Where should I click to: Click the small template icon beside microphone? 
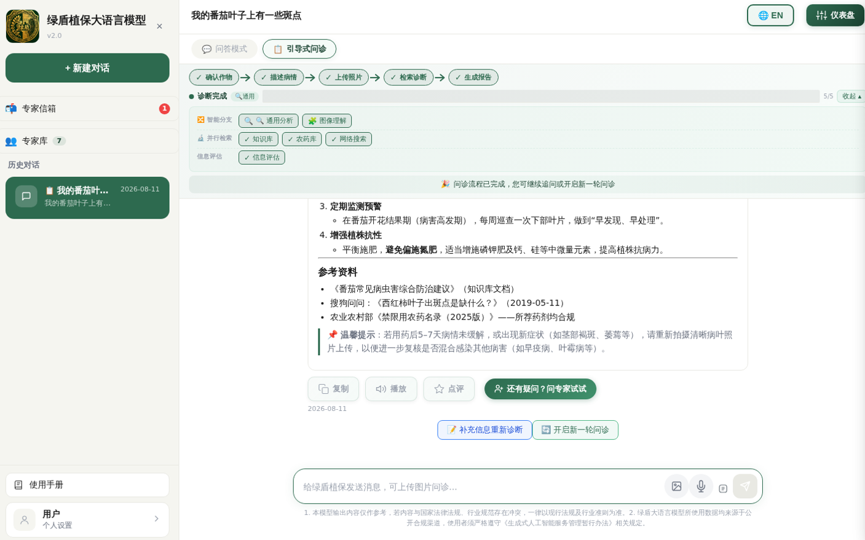tap(723, 488)
